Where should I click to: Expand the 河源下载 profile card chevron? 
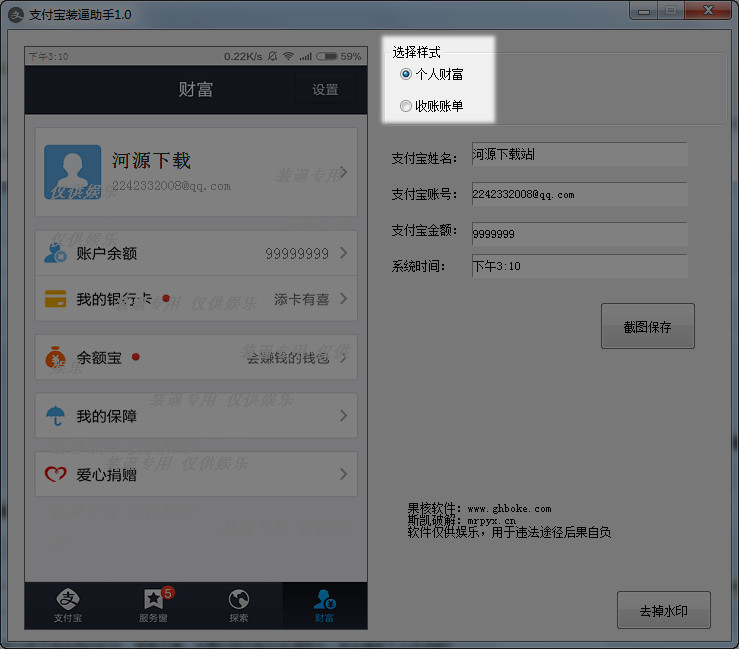pyautogui.click(x=344, y=173)
